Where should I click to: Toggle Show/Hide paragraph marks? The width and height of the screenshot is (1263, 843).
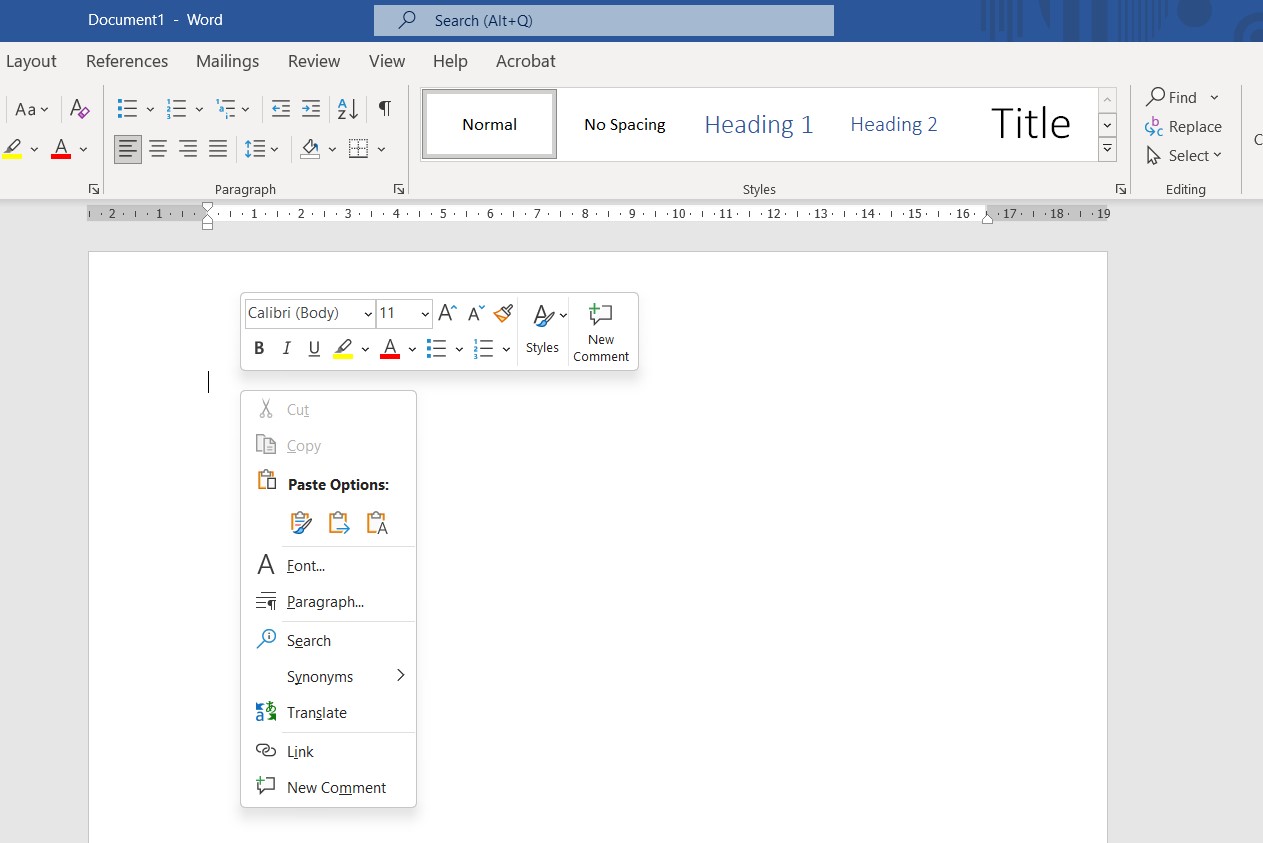pos(385,109)
